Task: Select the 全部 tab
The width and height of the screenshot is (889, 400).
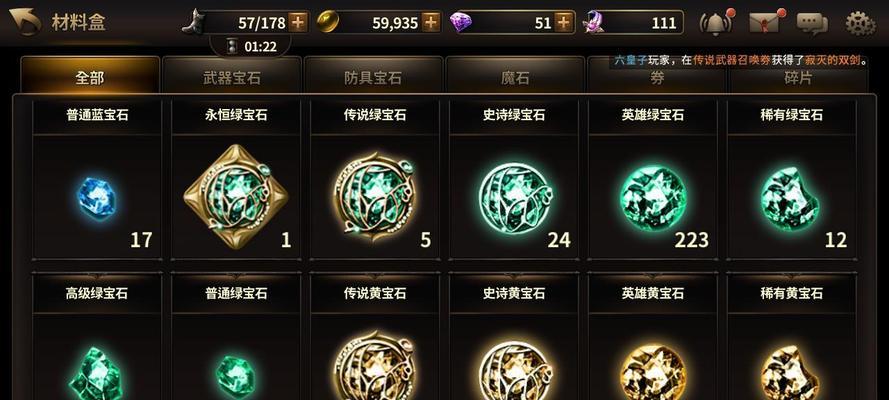Action: click(x=90, y=75)
